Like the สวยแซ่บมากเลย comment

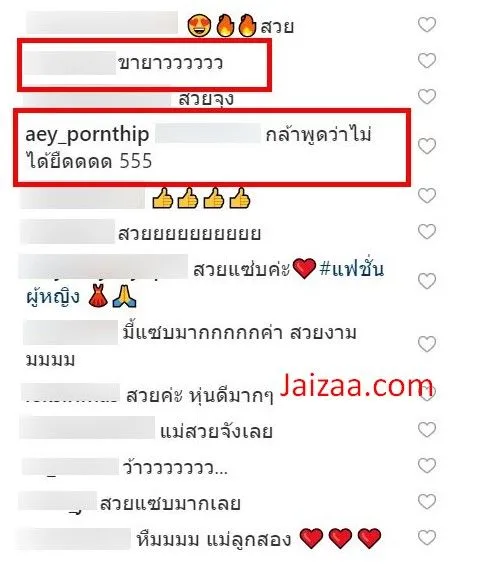click(427, 501)
